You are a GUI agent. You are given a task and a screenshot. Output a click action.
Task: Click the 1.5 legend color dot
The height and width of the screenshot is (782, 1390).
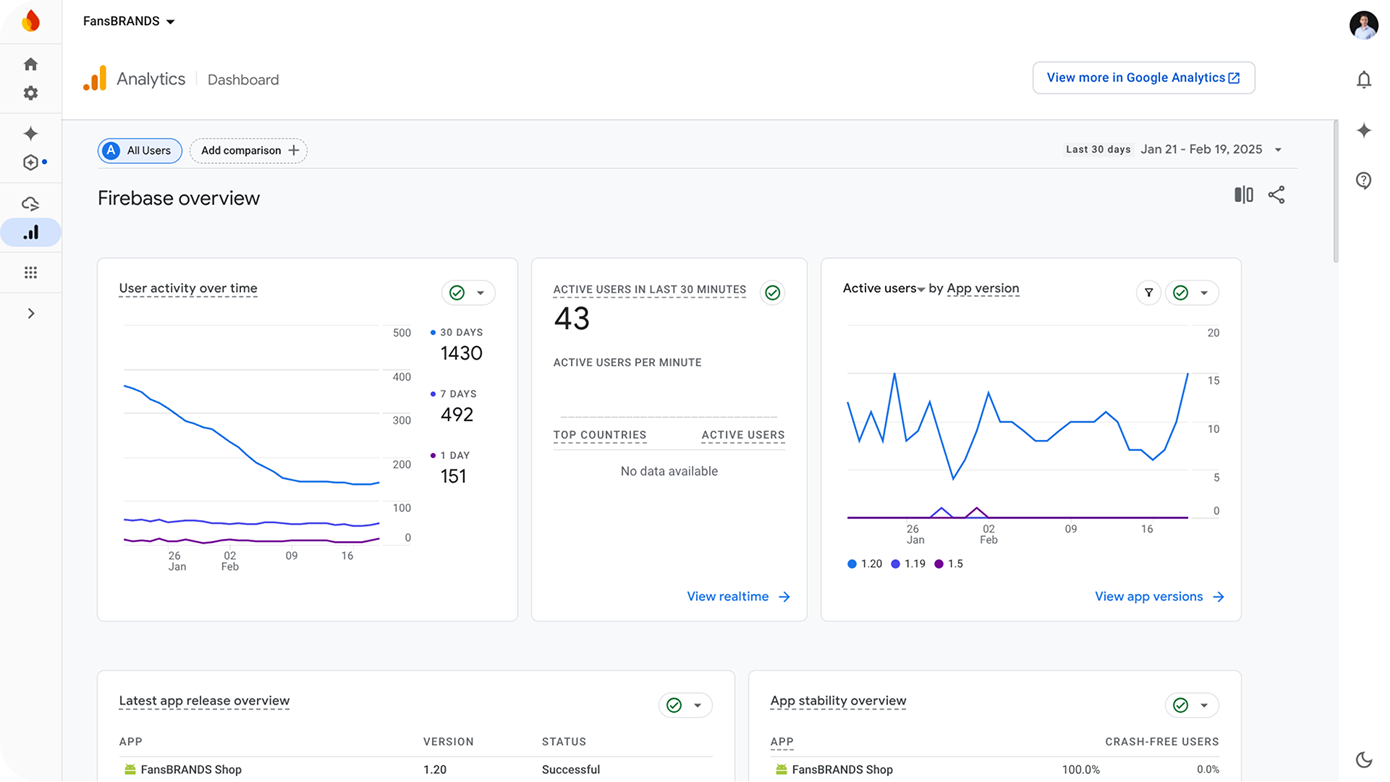[938, 564]
